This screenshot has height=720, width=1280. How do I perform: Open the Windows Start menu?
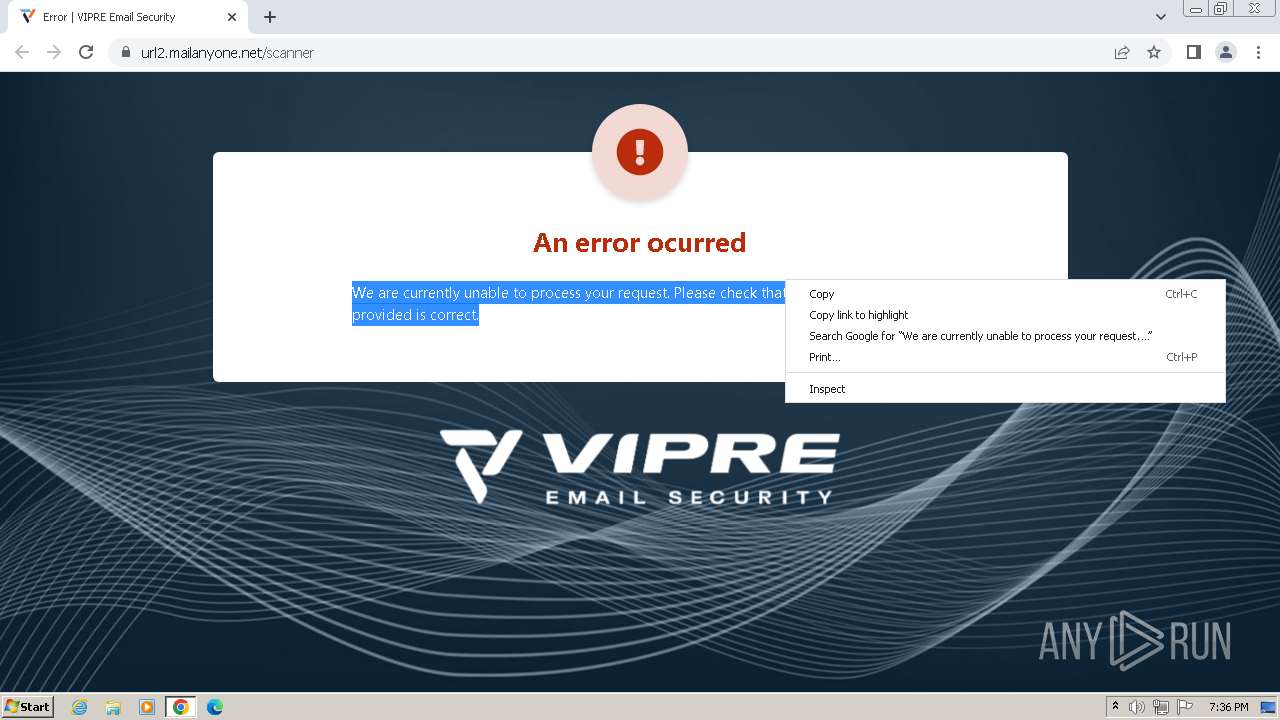pyautogui.click(x=28, y=706)
